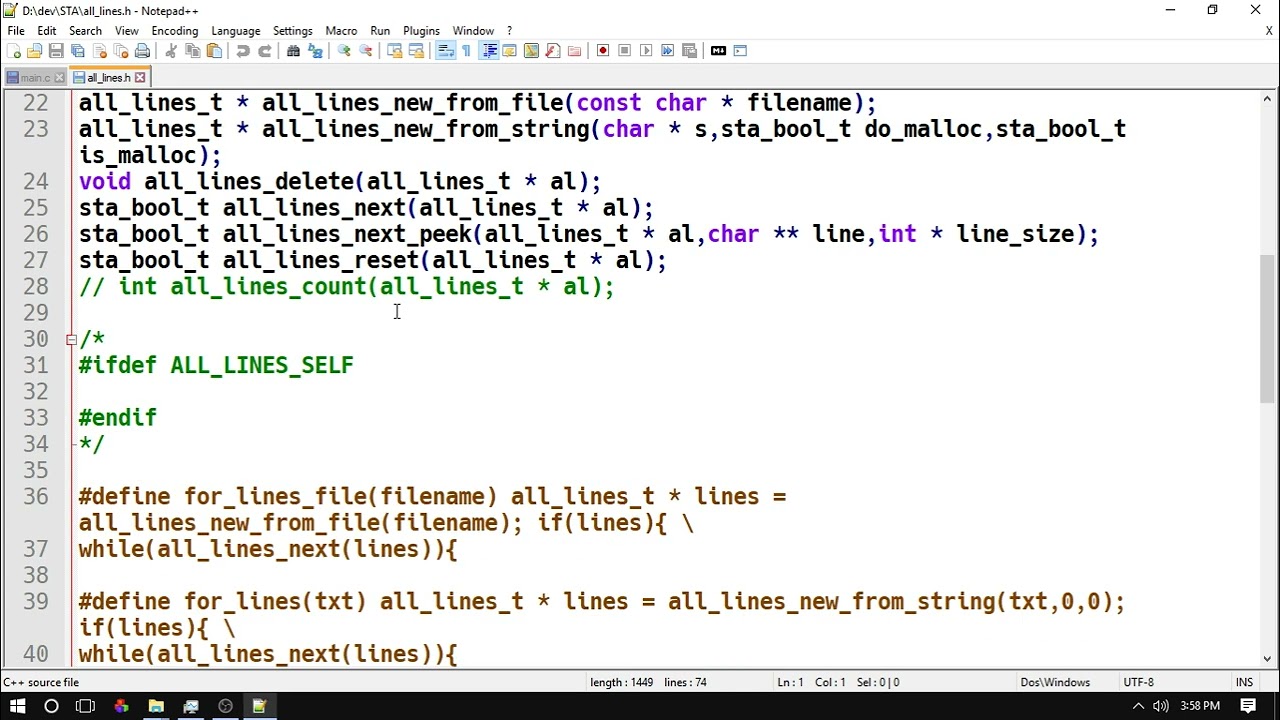Toggle the Word Wrap toolbar button
Viewport: 1280px width, 720px height.
(445, 51)
